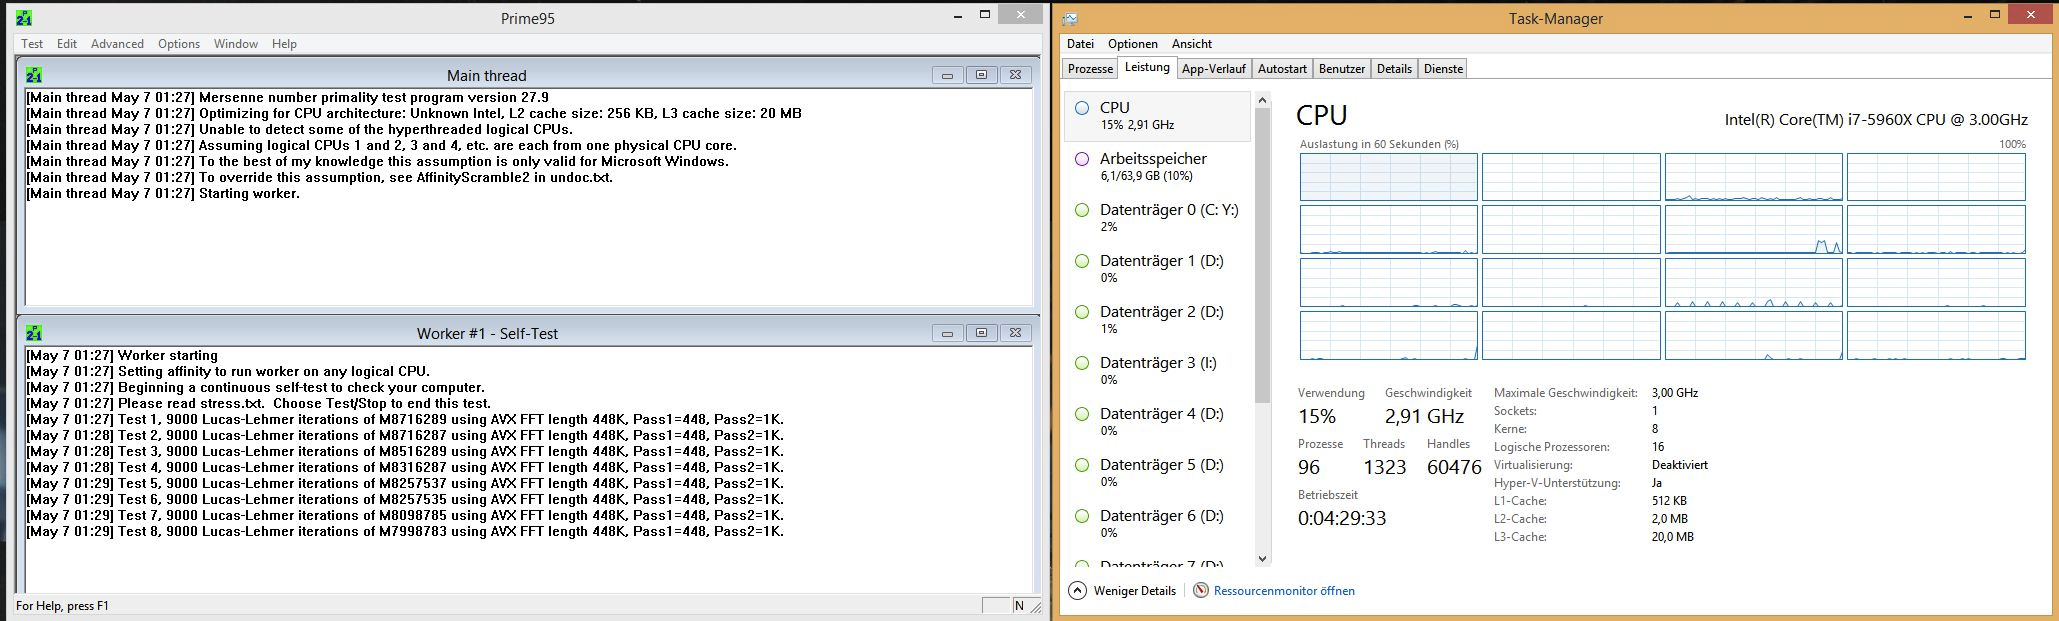Switch to the Benutzer tab
Screen dimensions: 2059x621
pyautogui.click(x=1342, y=69)
